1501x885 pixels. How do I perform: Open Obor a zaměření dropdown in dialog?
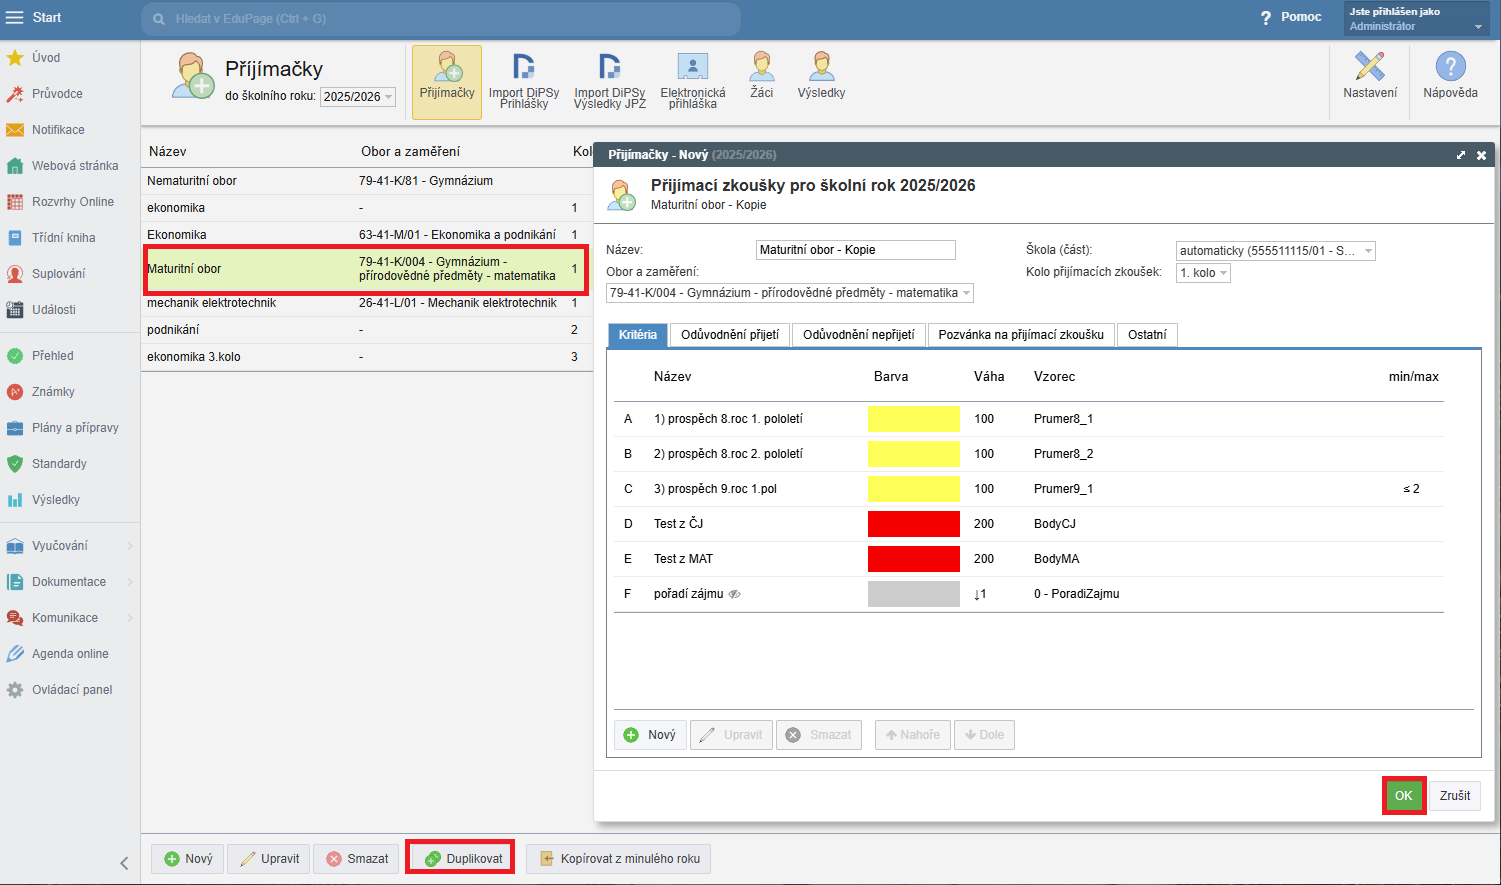[790, 293]
